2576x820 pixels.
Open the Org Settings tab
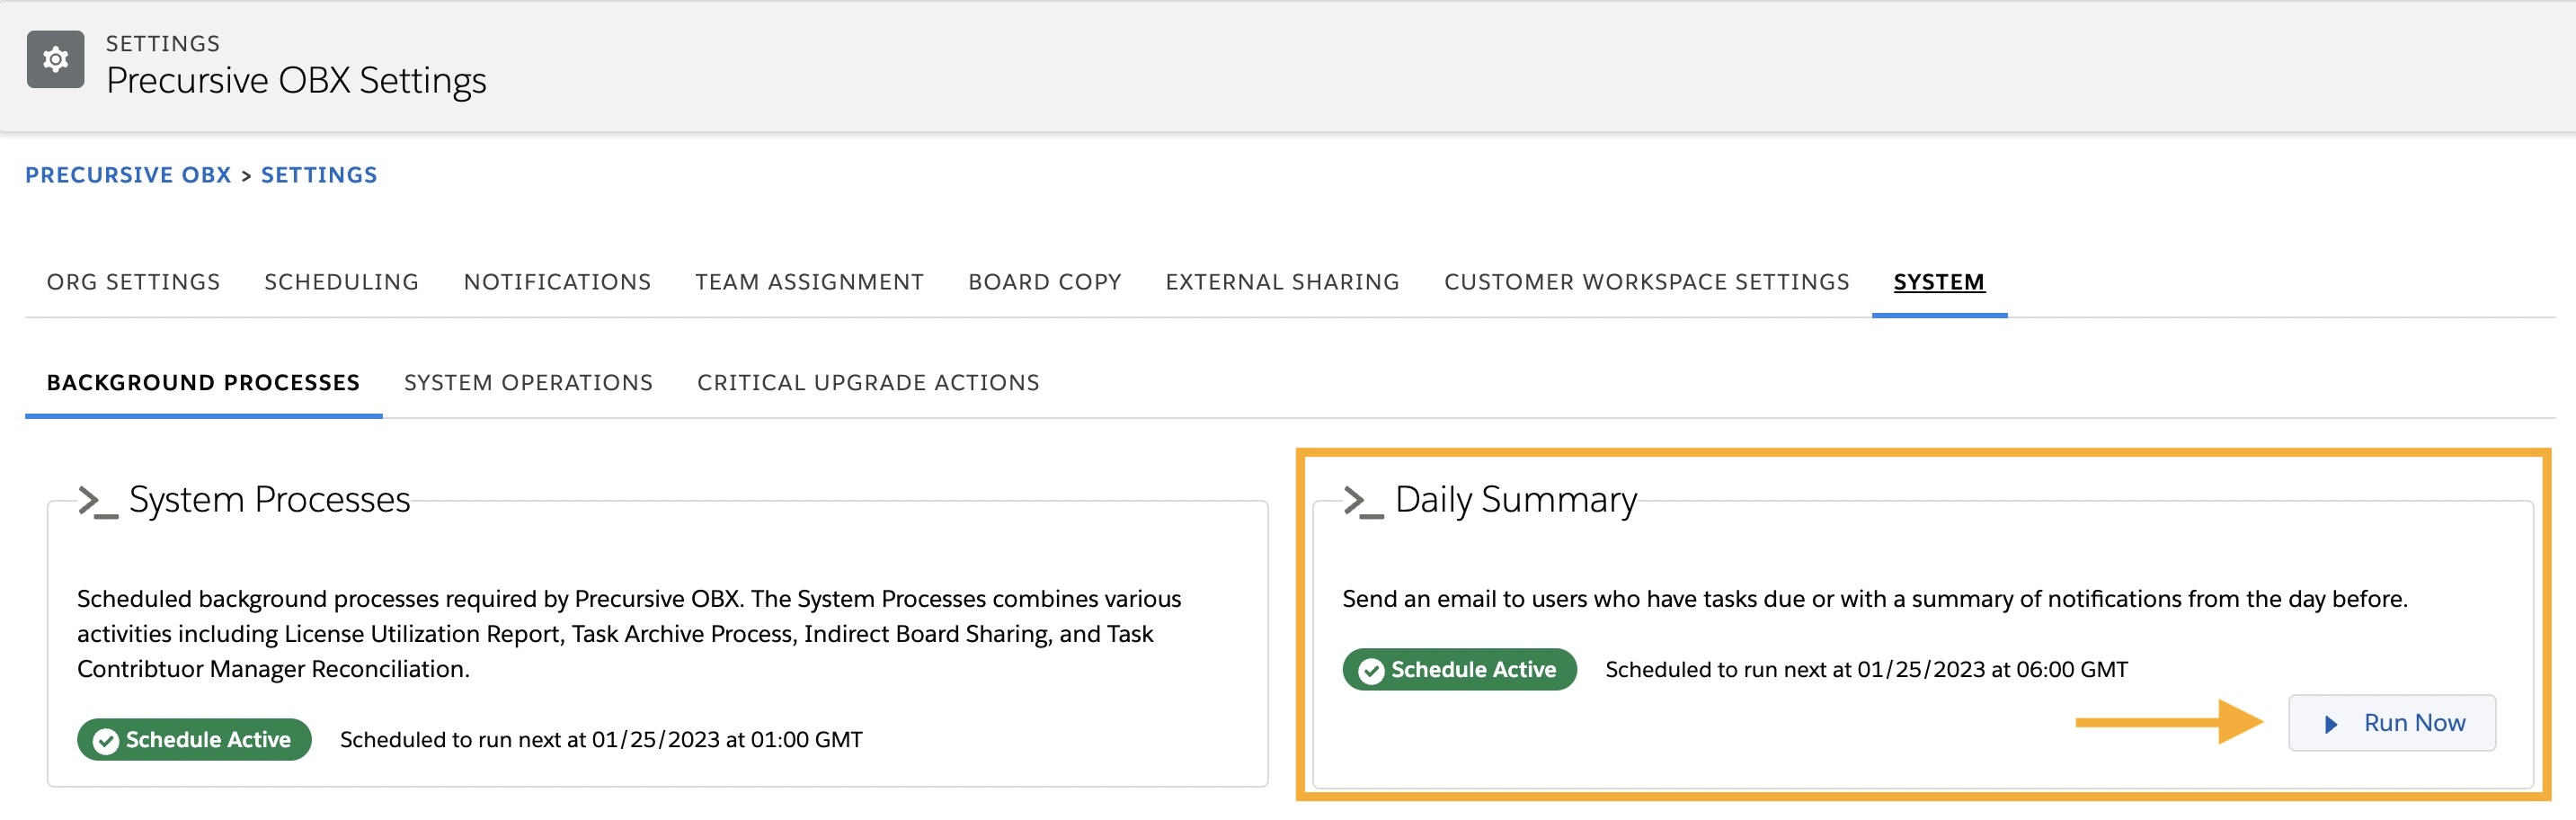[133, 282]
